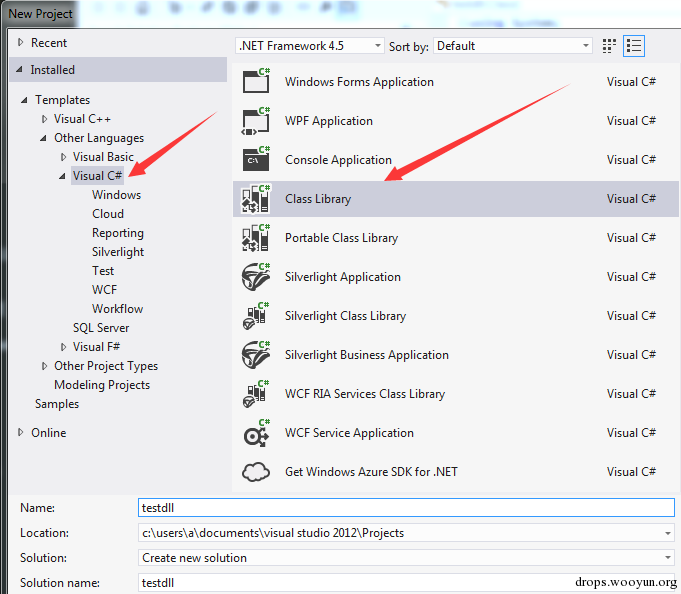Collapse the Installed section arrow

tap(20, 69)
